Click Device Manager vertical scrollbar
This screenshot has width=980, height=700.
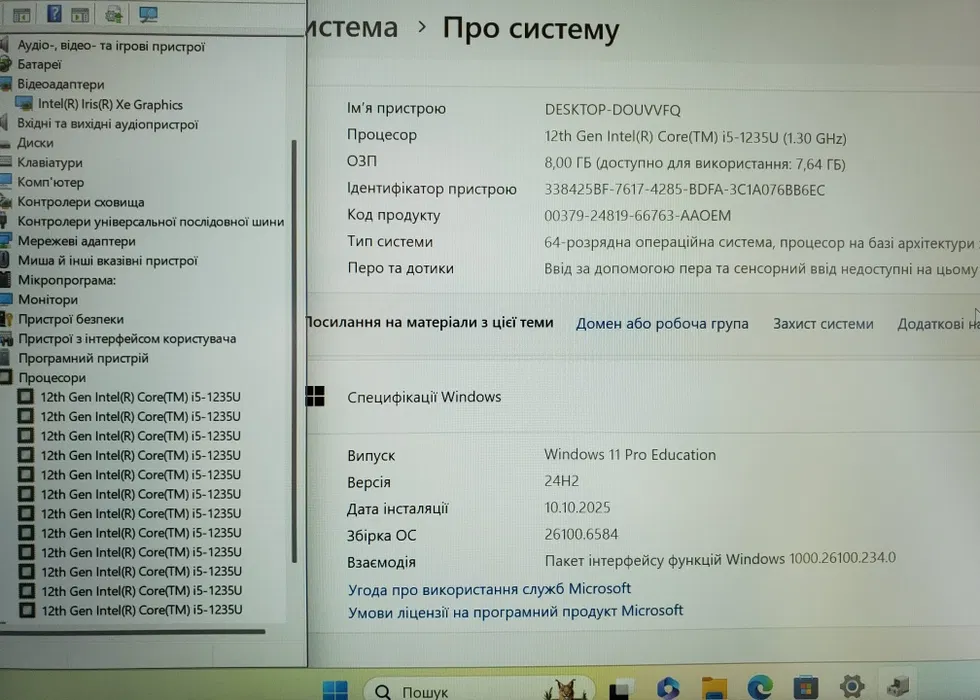294,350
